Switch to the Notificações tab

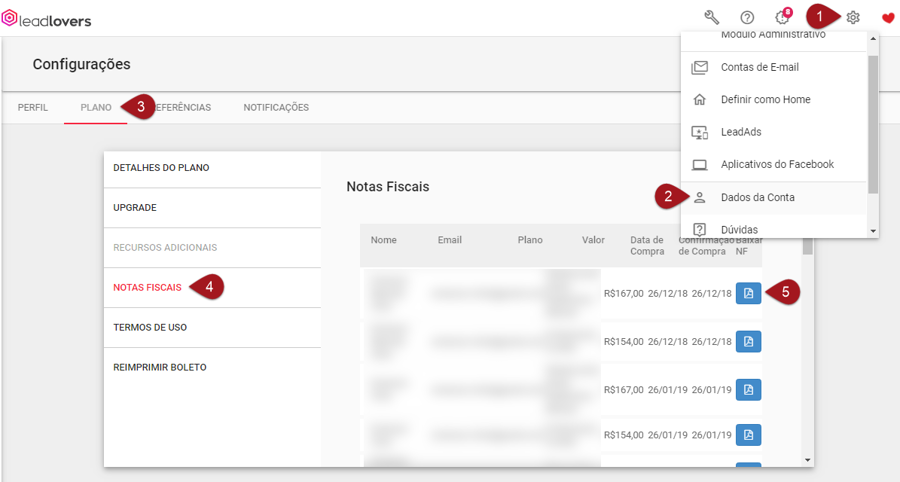pyautogui.click(x=276, y=108)
